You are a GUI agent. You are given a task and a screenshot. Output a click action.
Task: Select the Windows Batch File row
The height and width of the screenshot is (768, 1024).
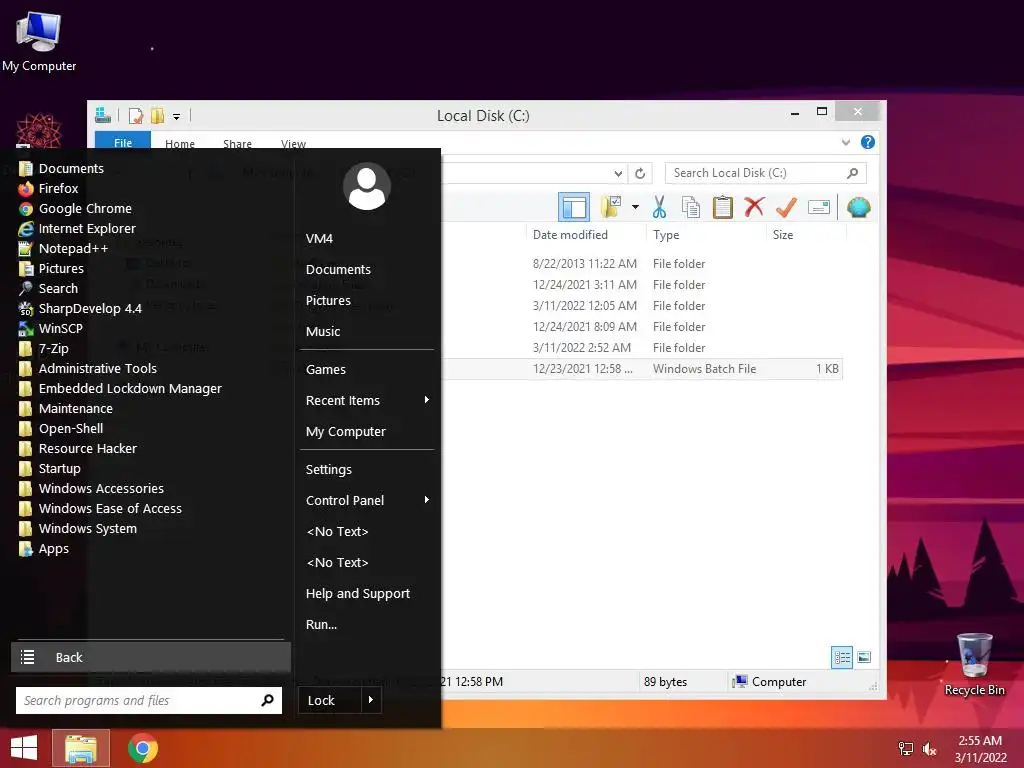[x=641, y=369]
